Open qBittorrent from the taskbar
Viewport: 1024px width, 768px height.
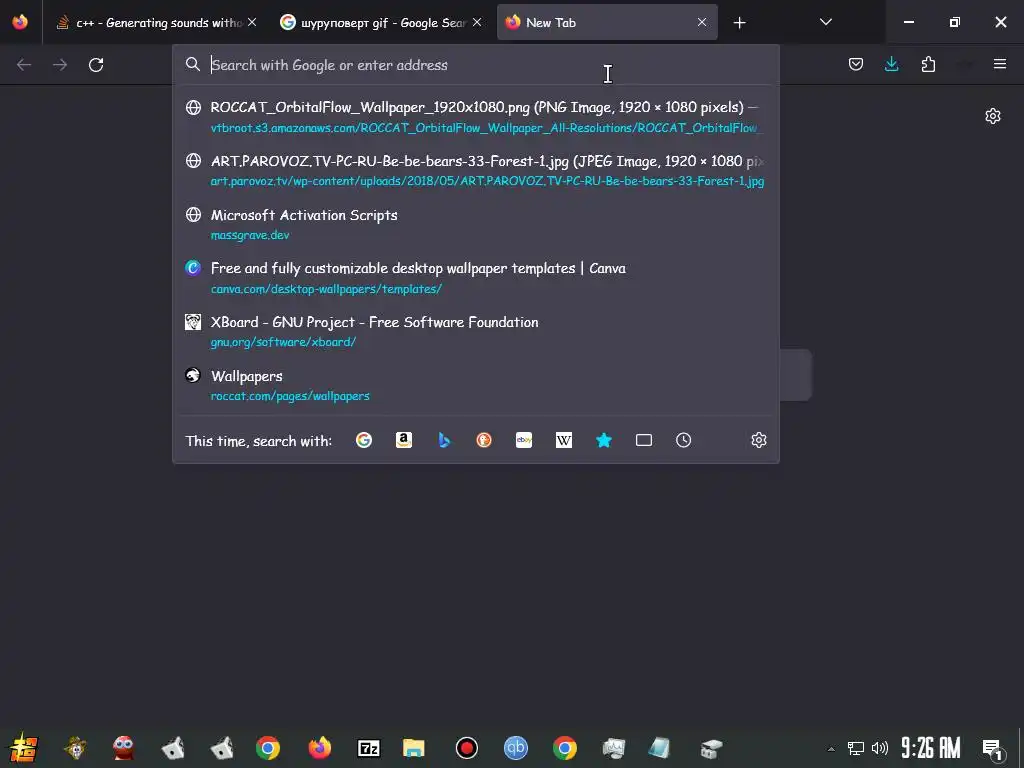tap(515, 748)
